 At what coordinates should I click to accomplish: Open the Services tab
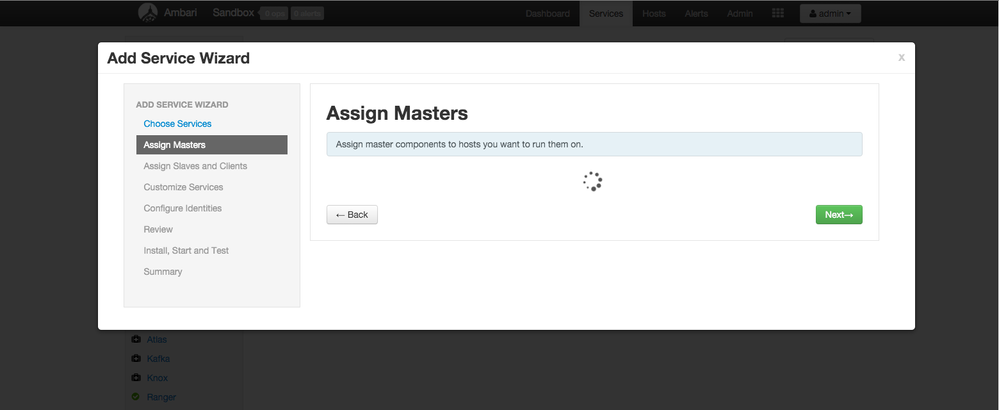pyautogui.click(x=606, y=13)
